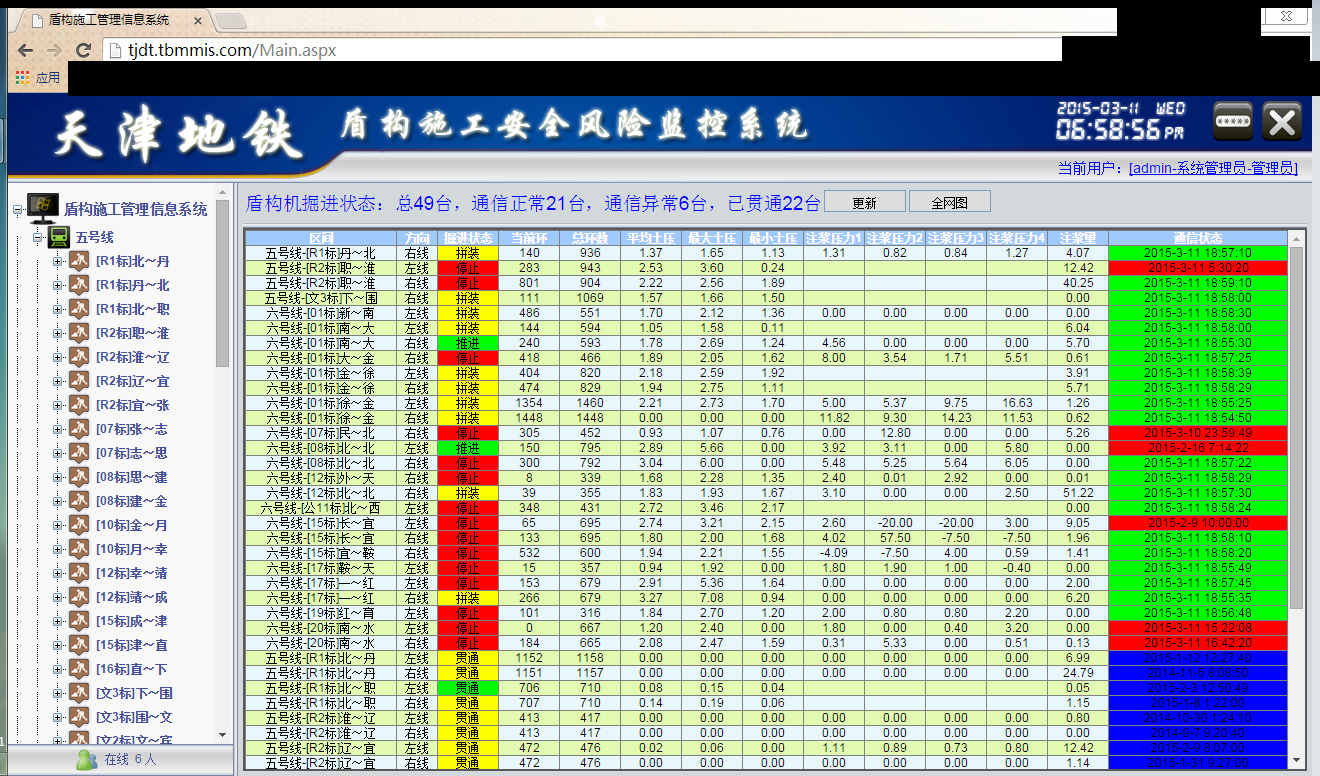The image size is (1320, 776).
Task: Click the worker icon for [08标]建~金
Action: click(80, 501)
